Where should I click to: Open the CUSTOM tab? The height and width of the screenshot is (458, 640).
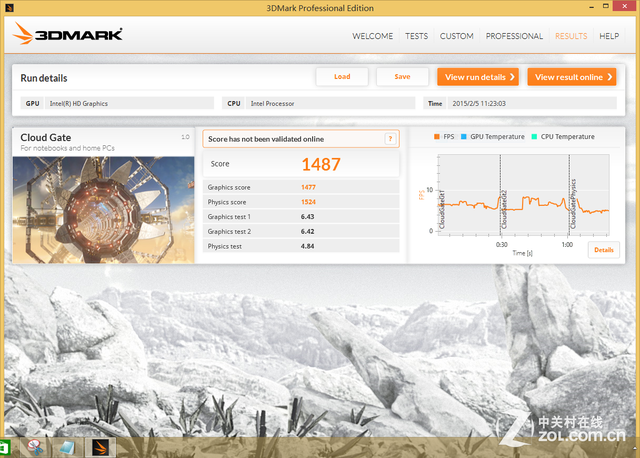[x=456, y=36]
